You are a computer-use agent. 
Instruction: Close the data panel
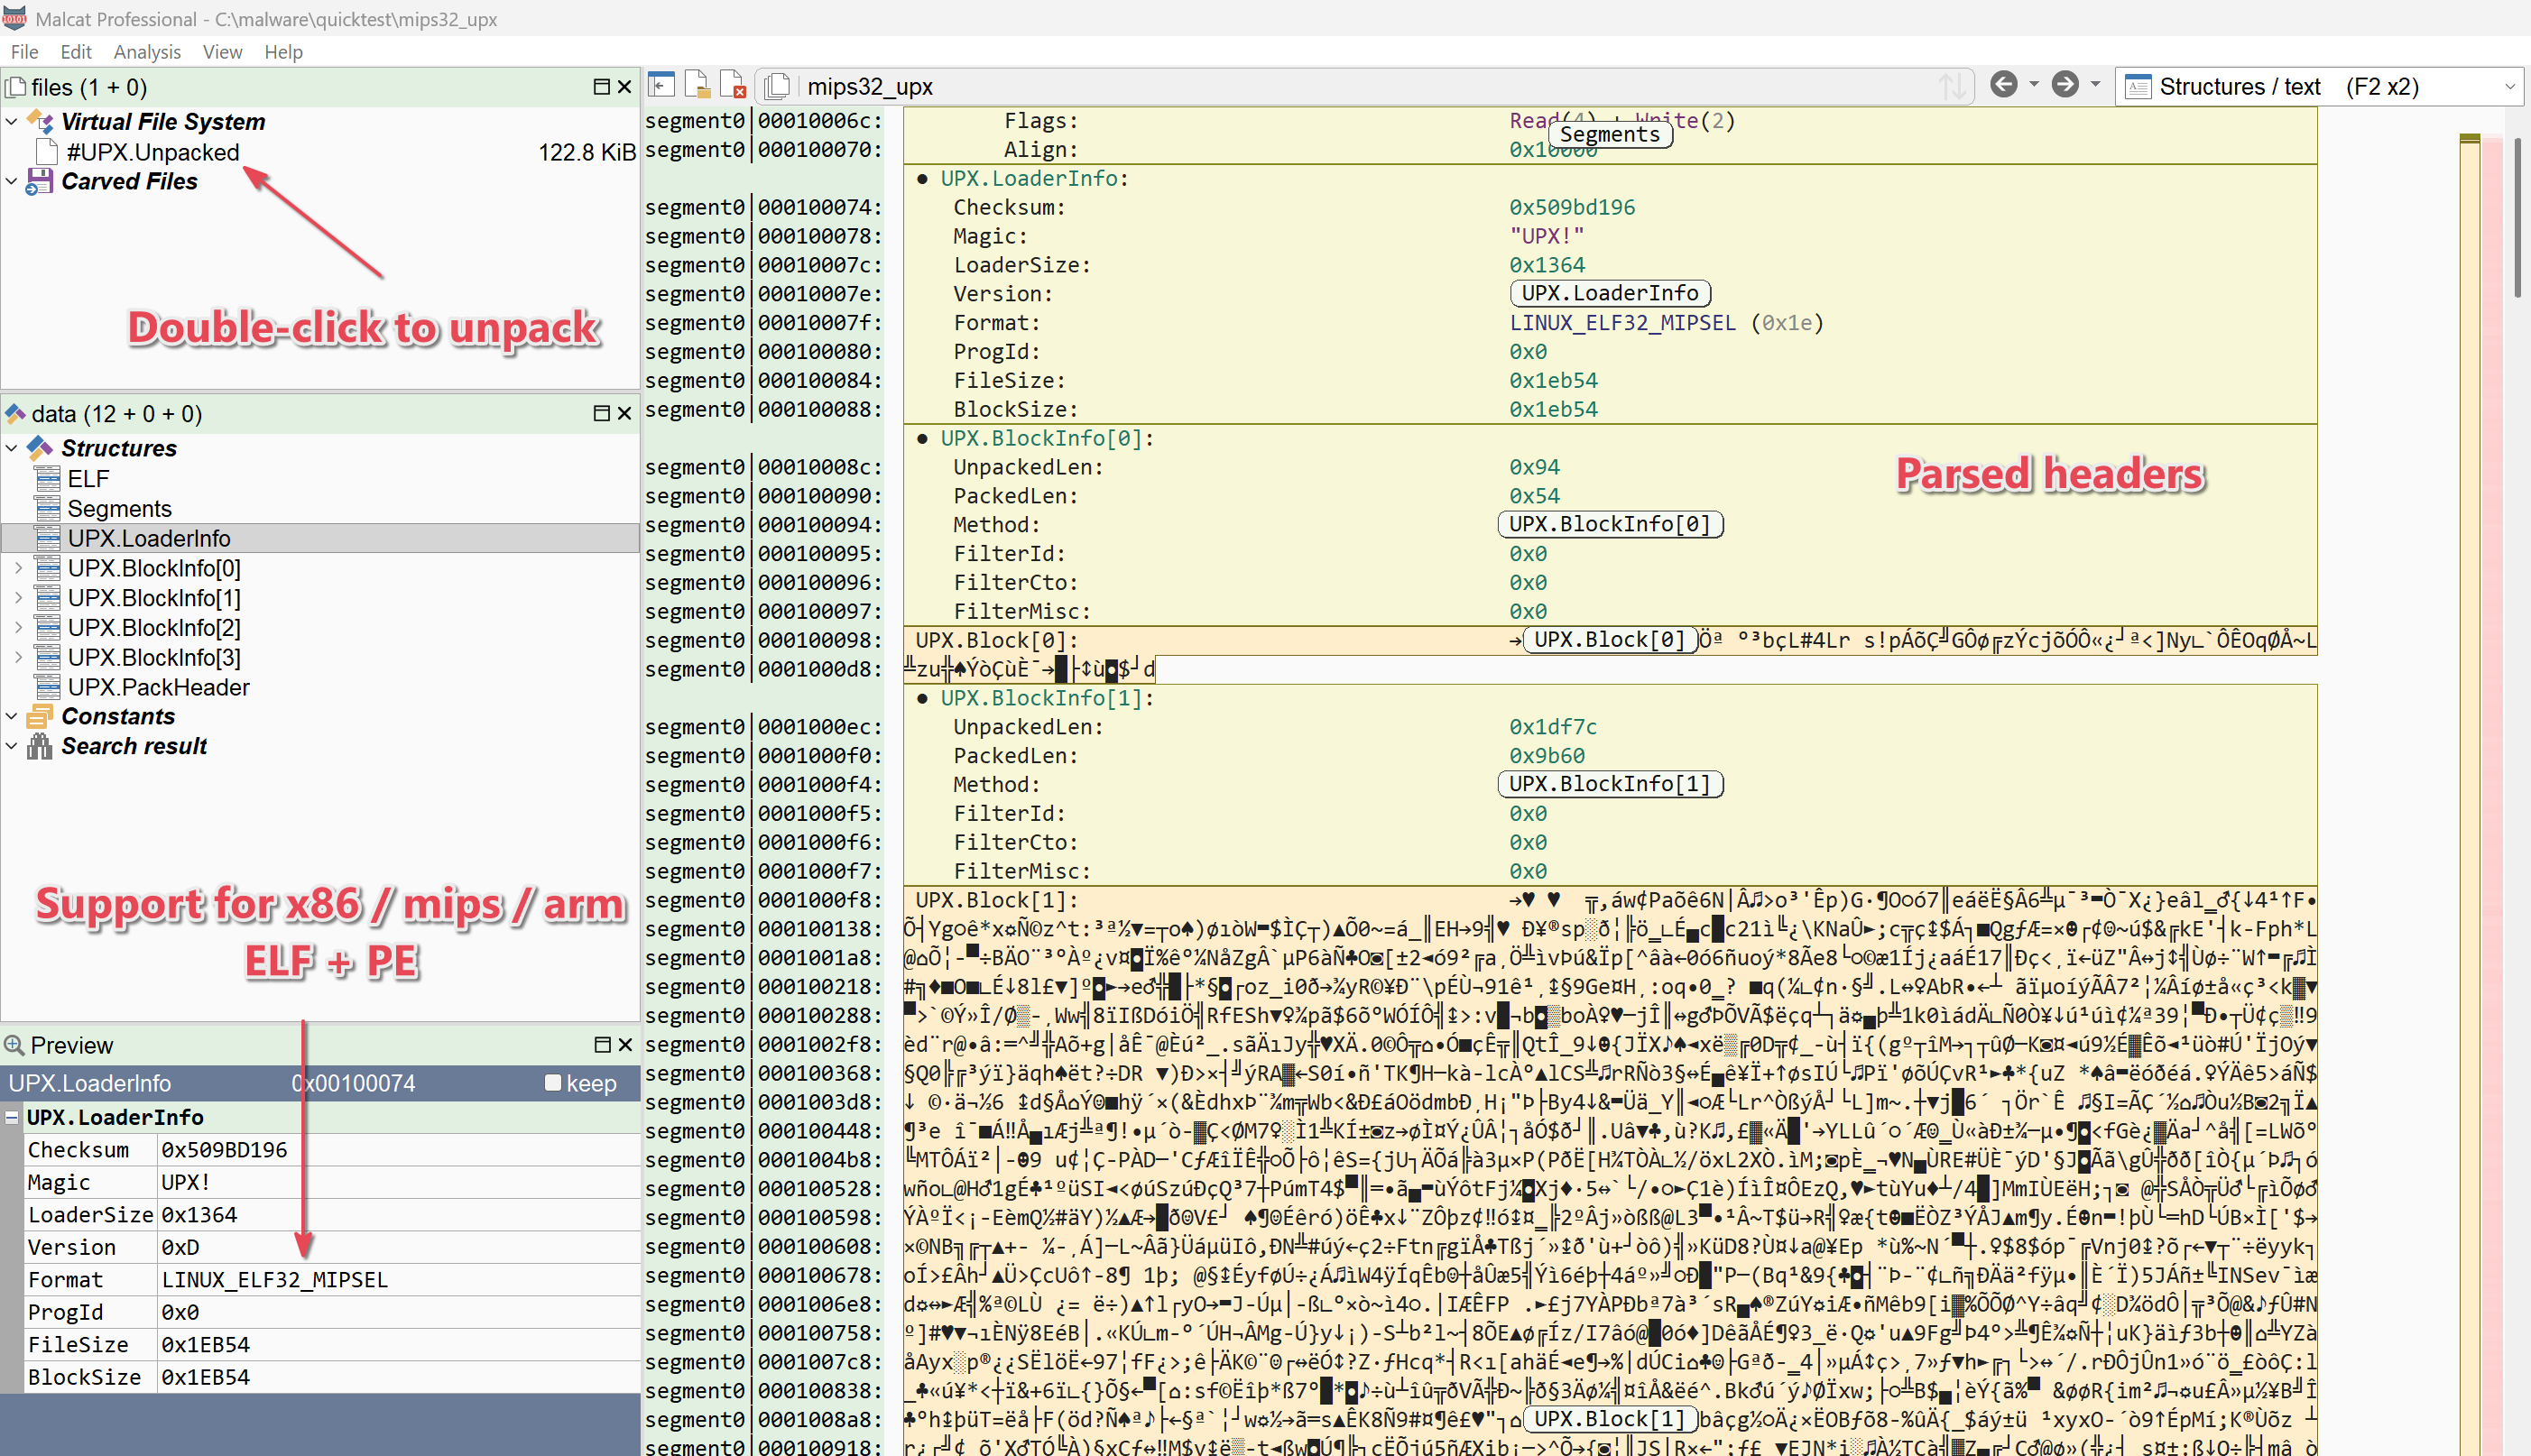625,413
